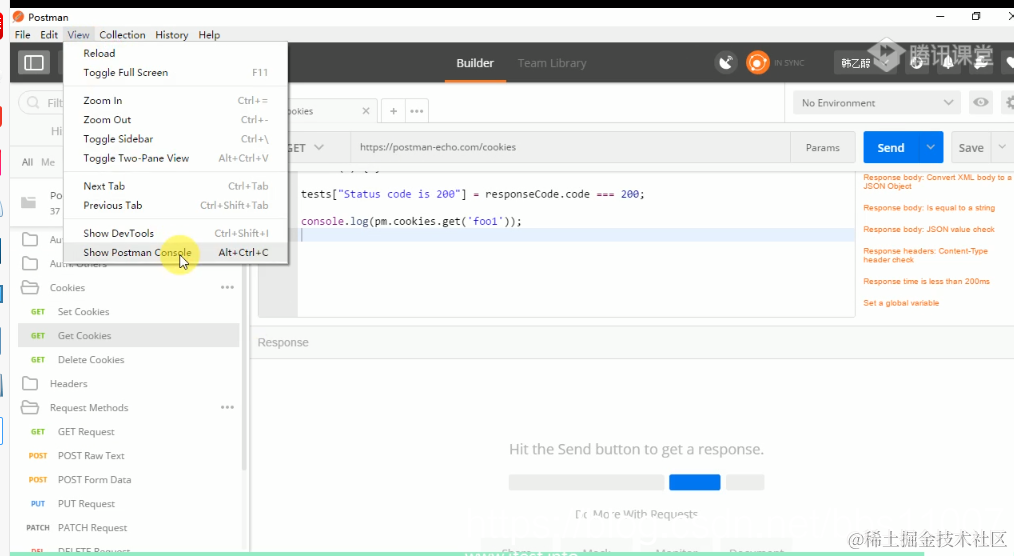Choose Reload from View menu
Viewport: 1014px width, 556px height.
tap(176, 53)
